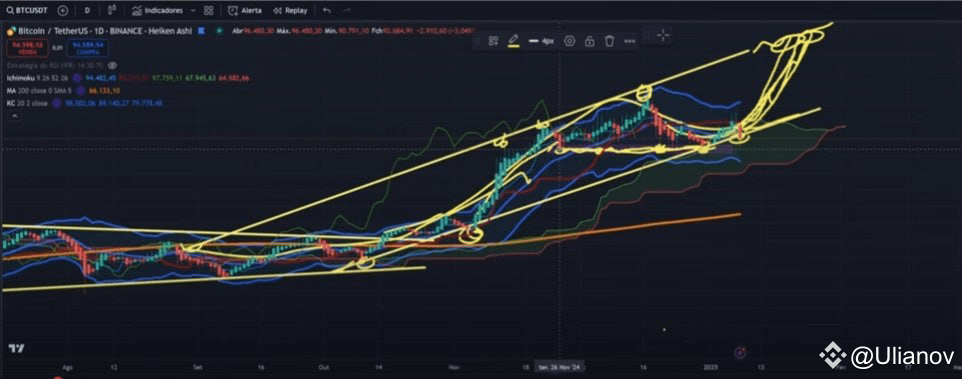962x379 pixels.
Task: Click the TradingView logo at bottom left
Action: point(17,348)
